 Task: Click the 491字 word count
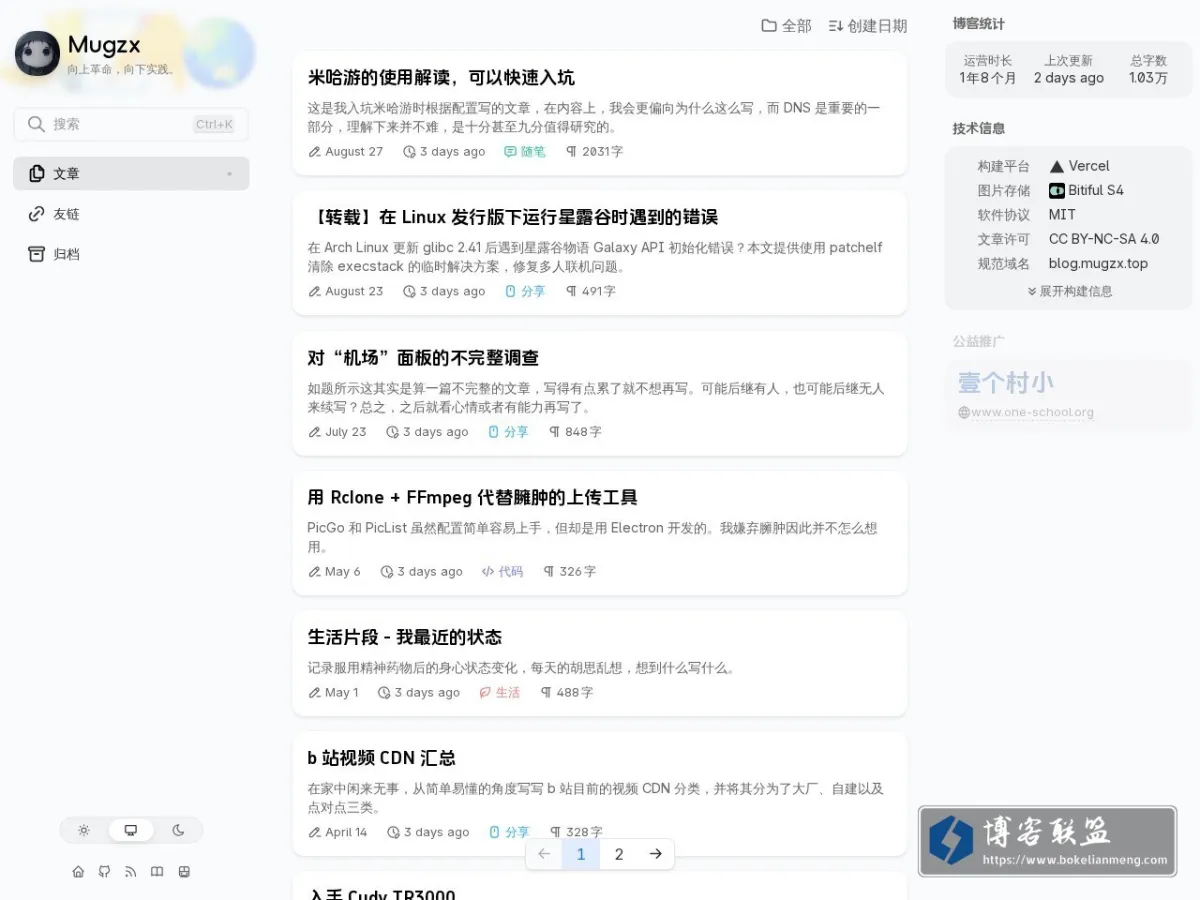[x=598, y=292]
